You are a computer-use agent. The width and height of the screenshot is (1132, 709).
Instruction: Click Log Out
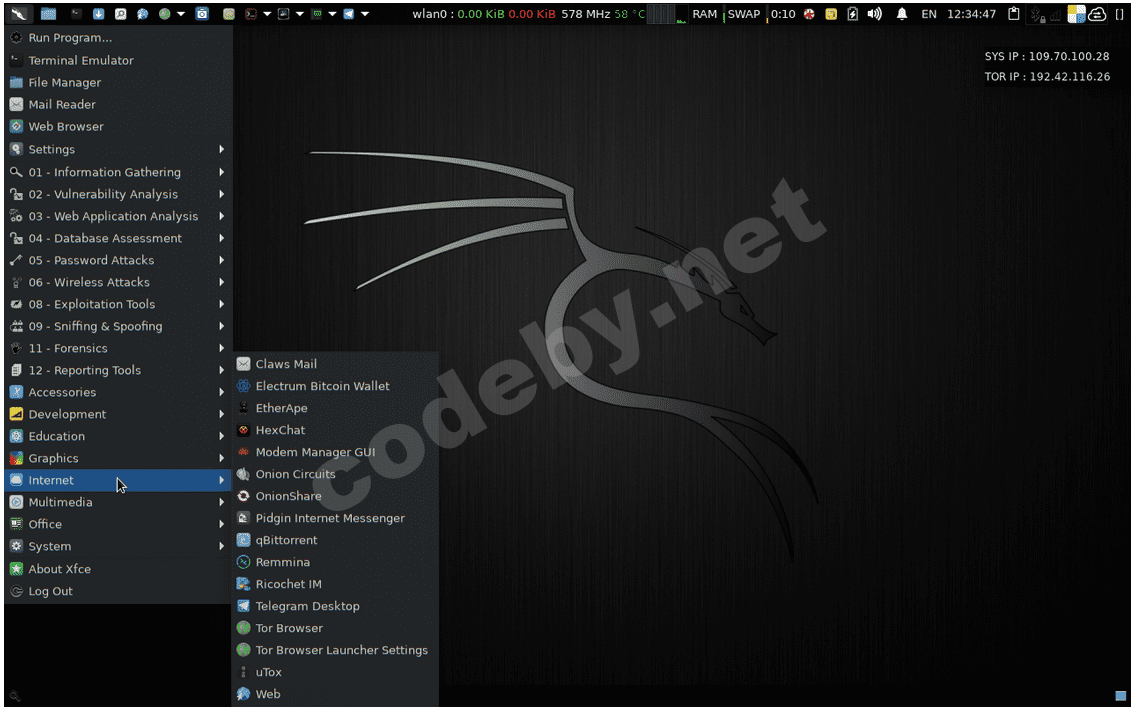click(118, 591)
